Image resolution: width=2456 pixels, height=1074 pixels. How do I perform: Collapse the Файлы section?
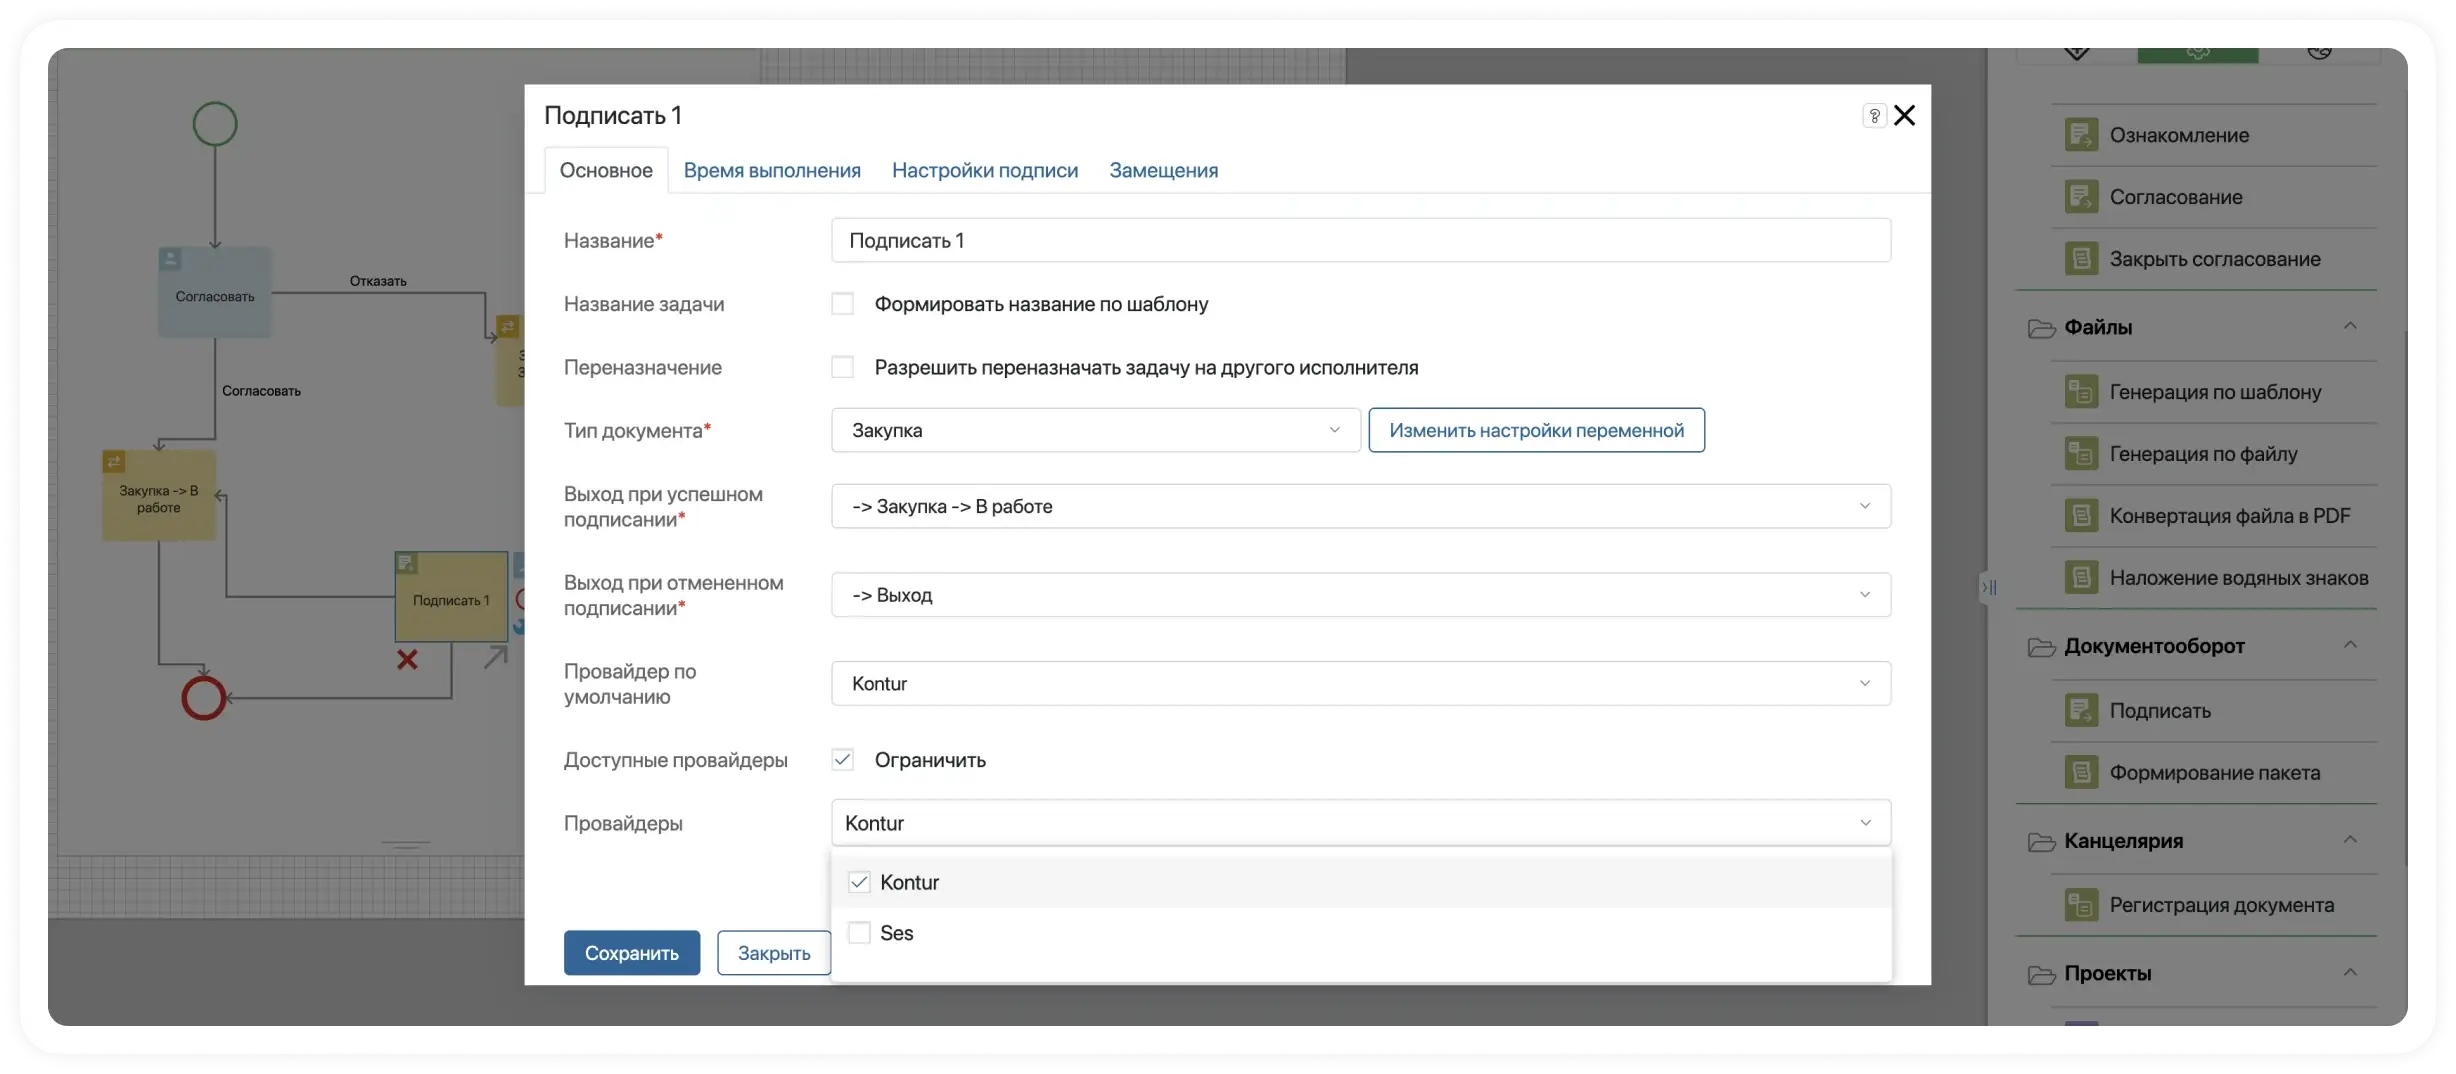pos(2350,327)
